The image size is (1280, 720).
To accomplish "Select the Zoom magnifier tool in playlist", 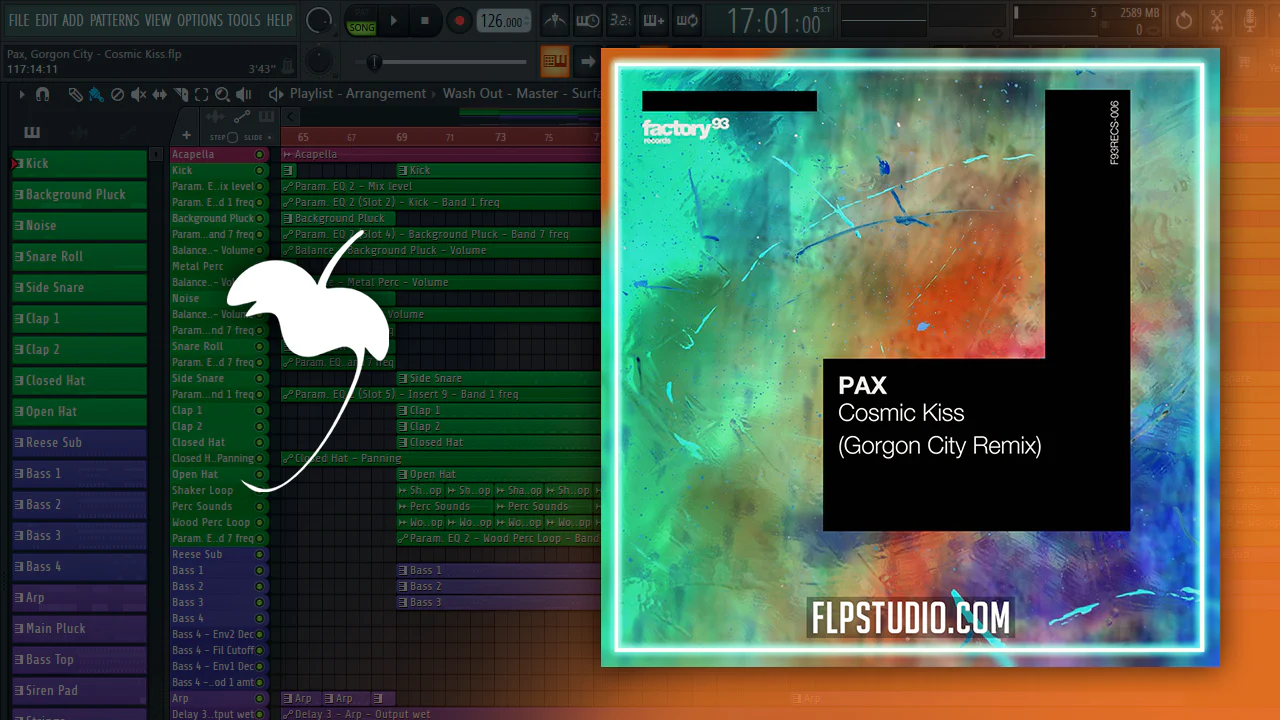I will pos(222,94).
